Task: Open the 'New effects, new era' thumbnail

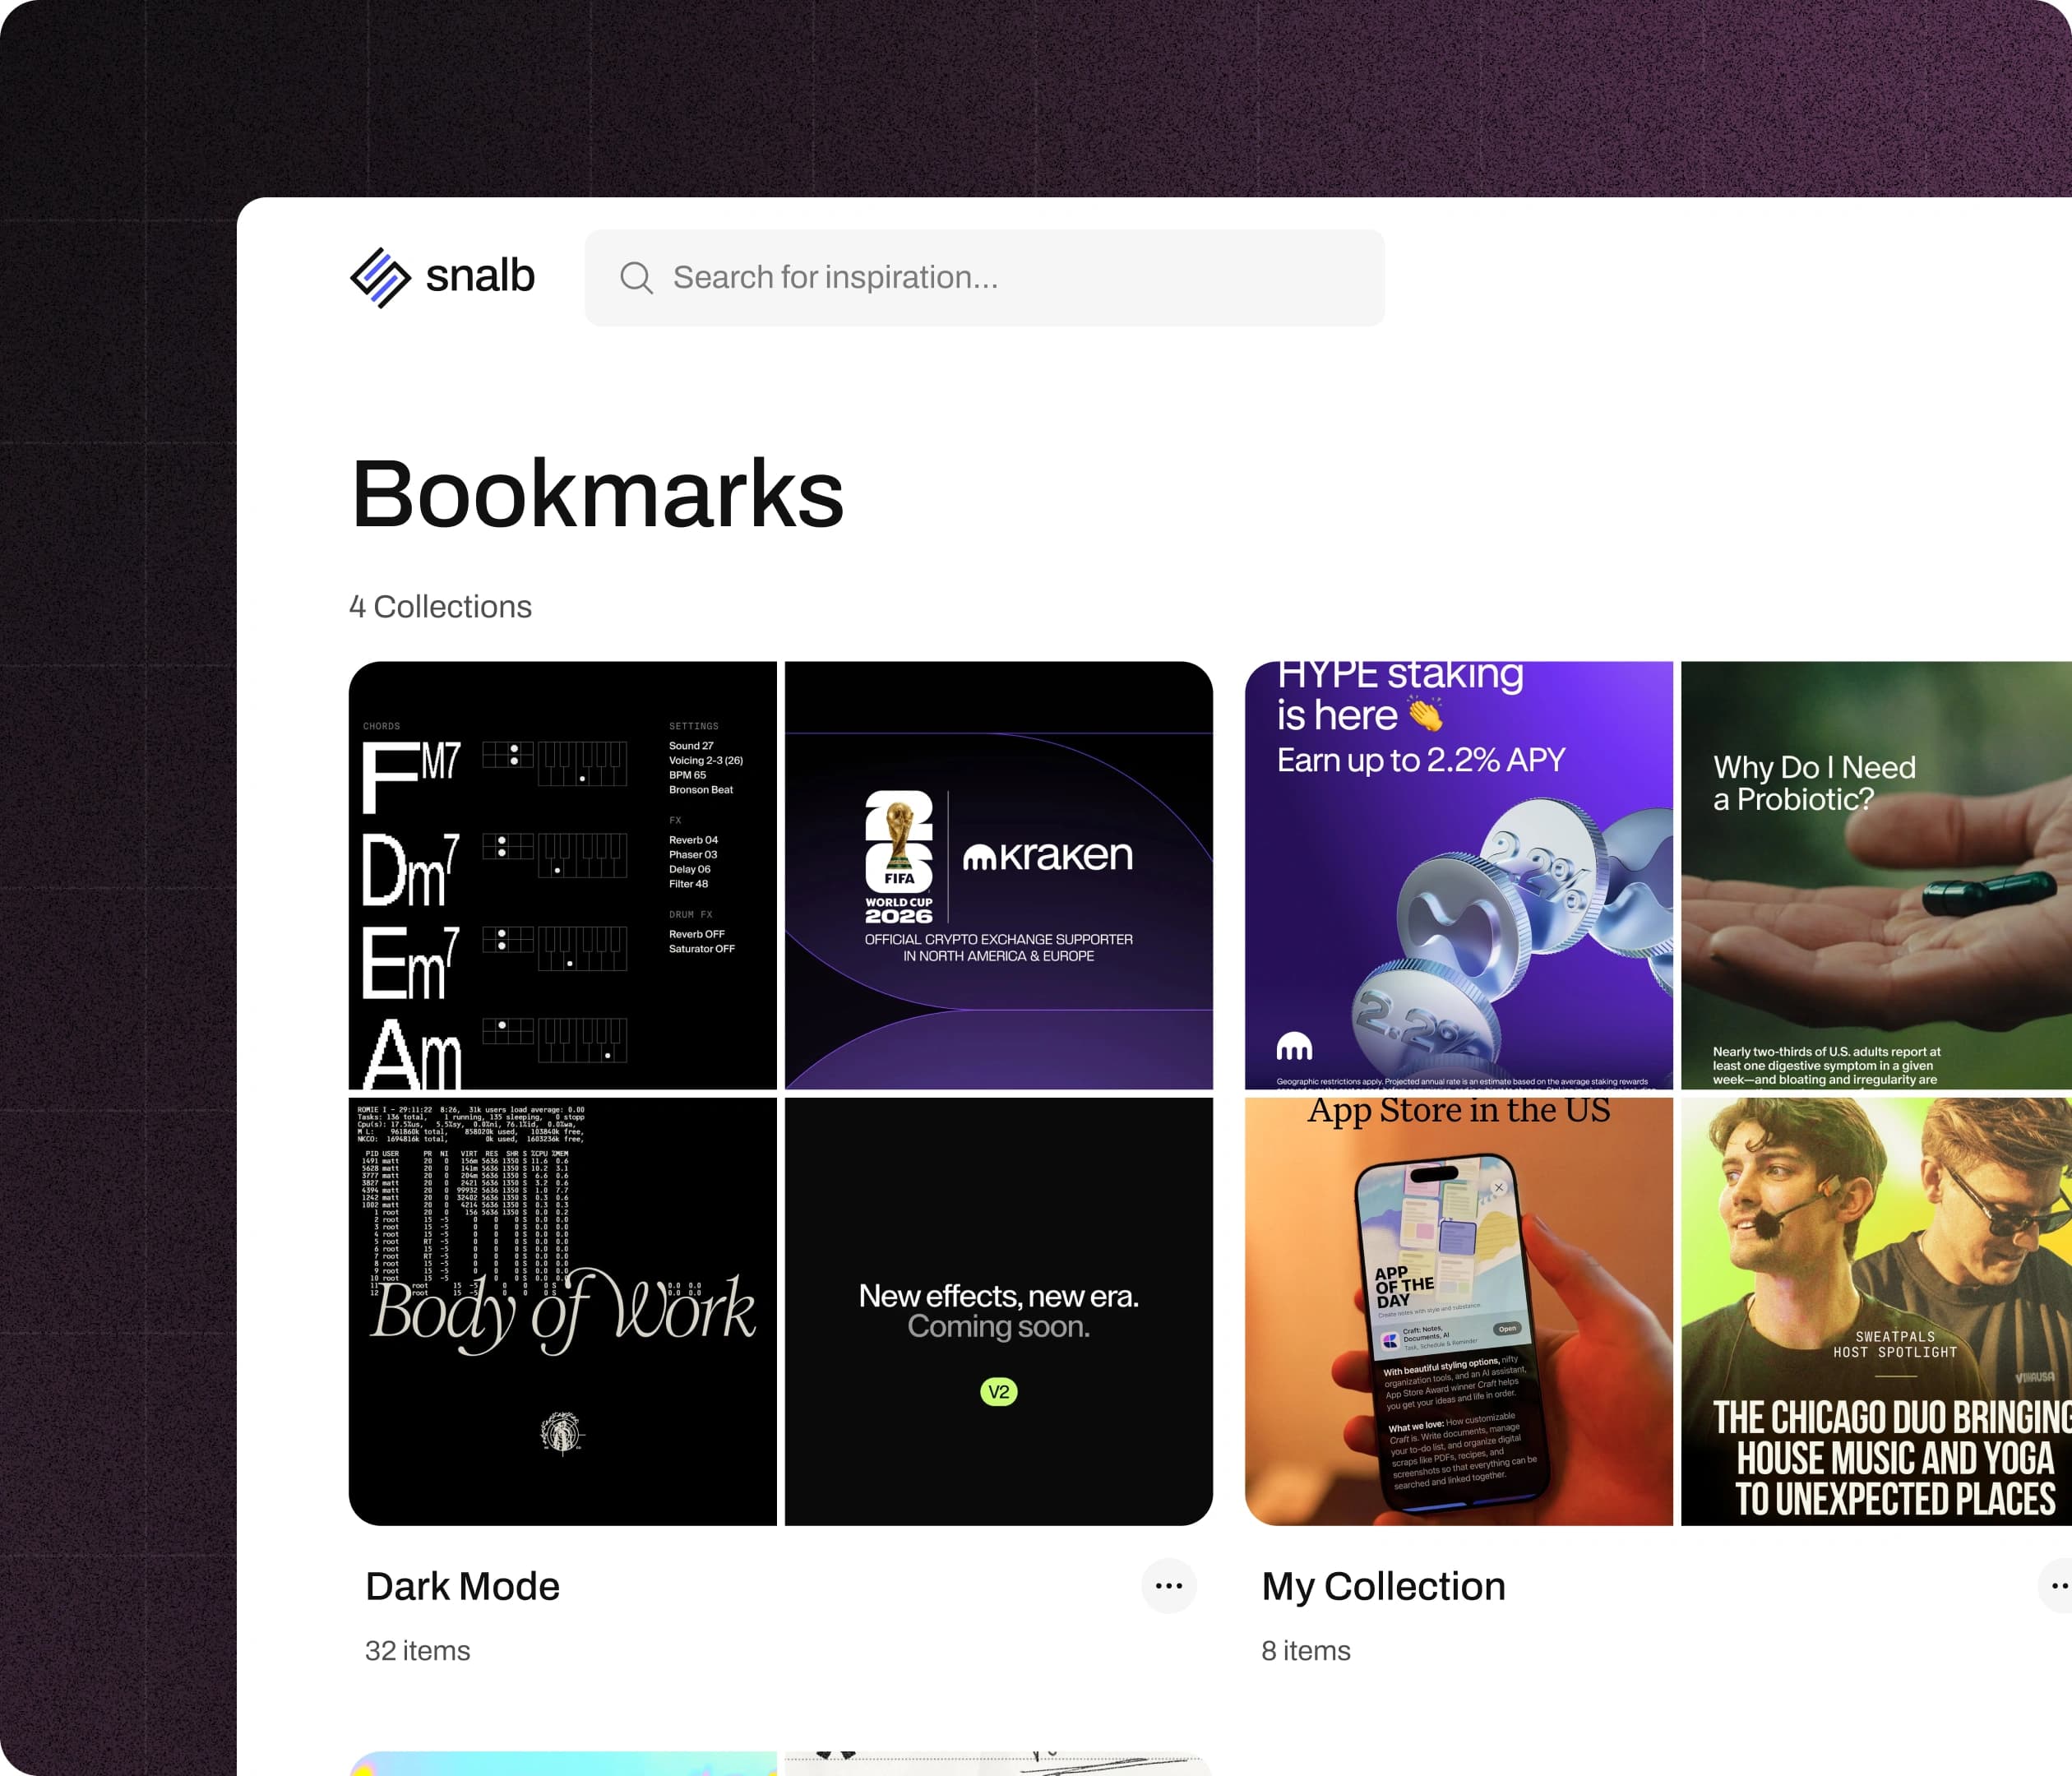Action: click(999, 1311)
